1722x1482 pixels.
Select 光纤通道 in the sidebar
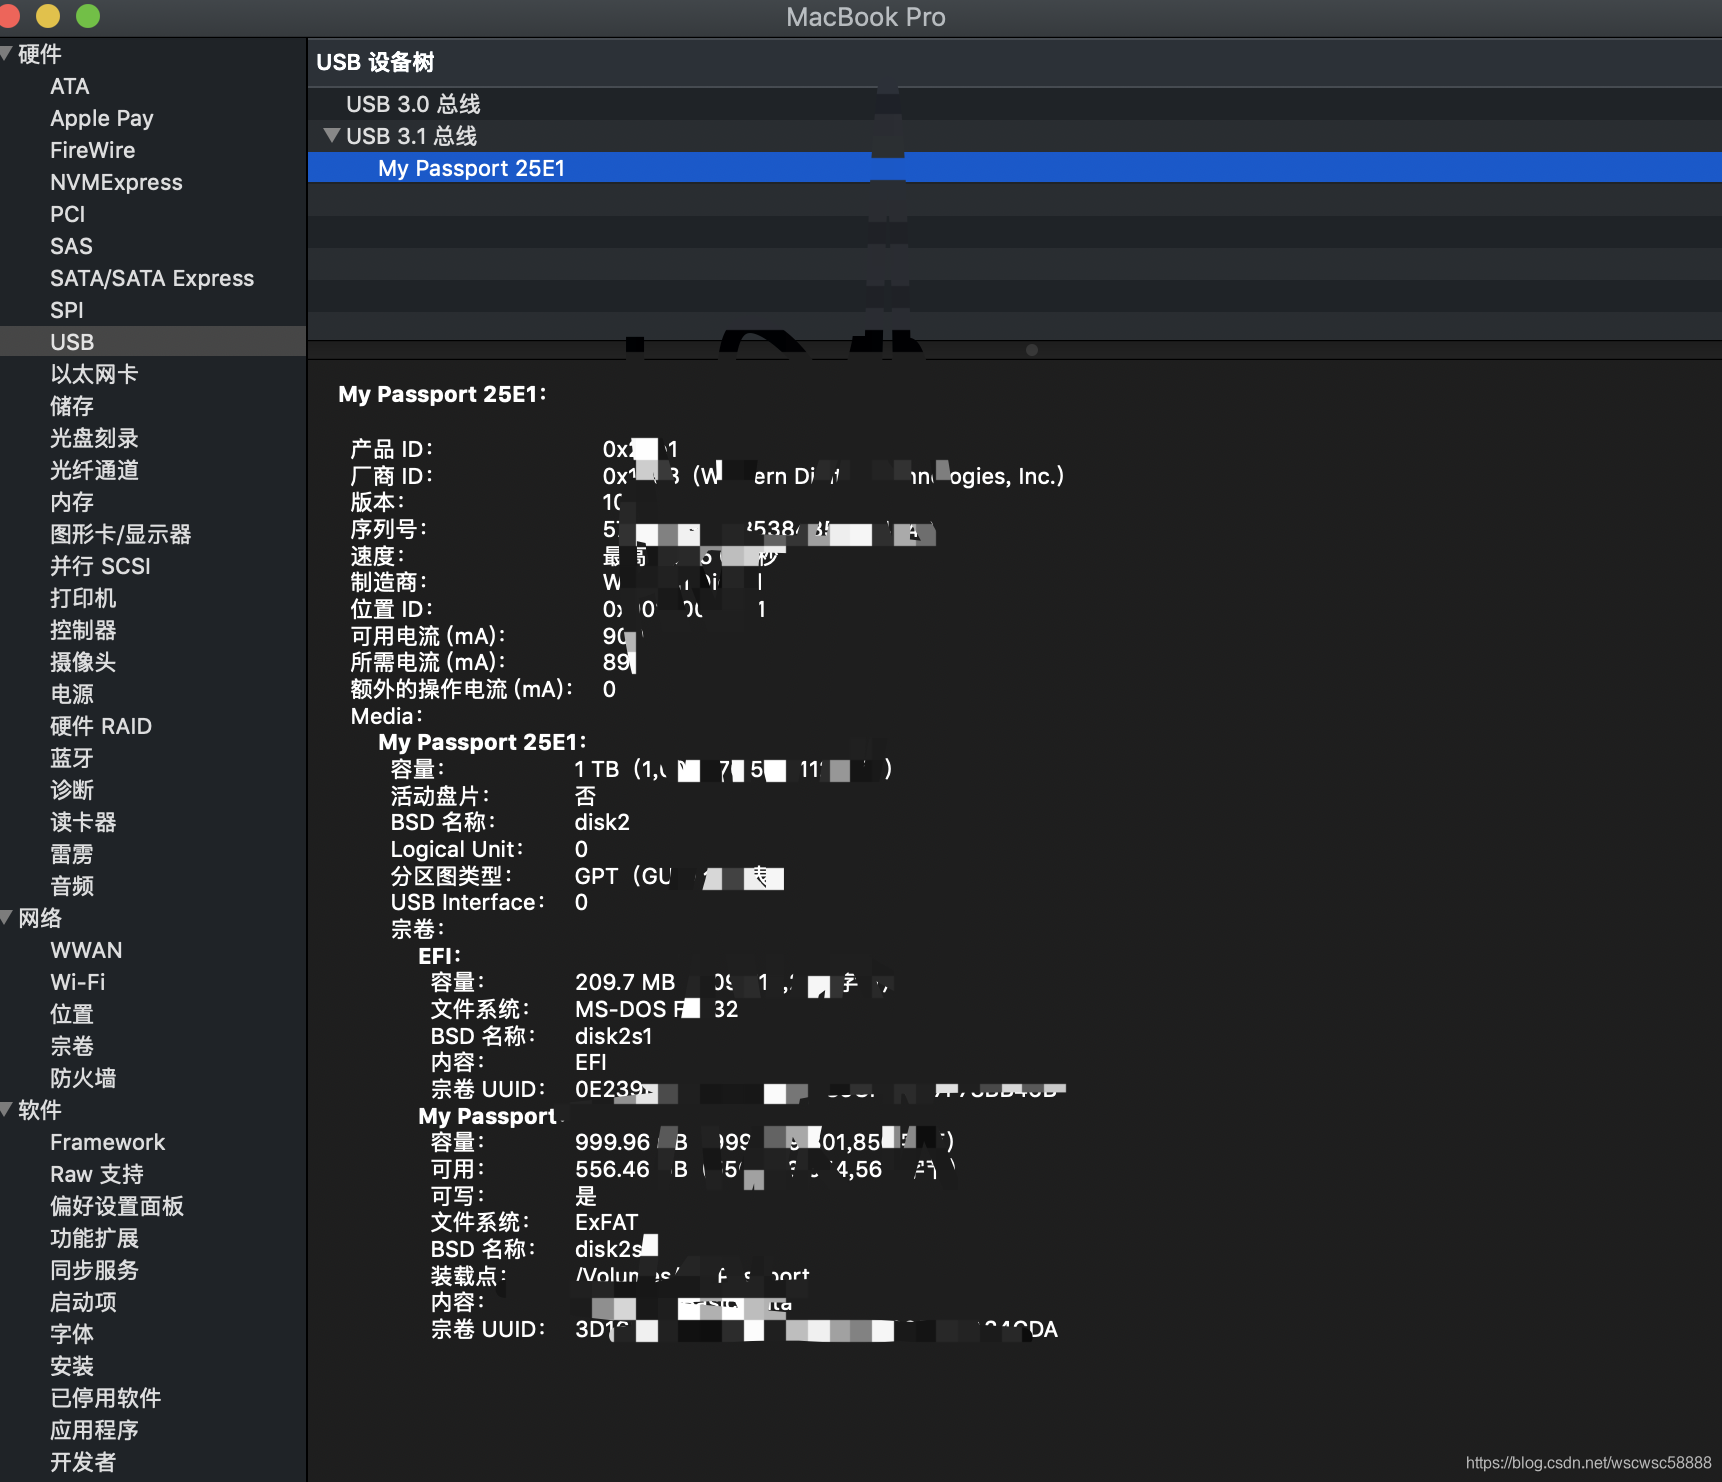(94, 470)
